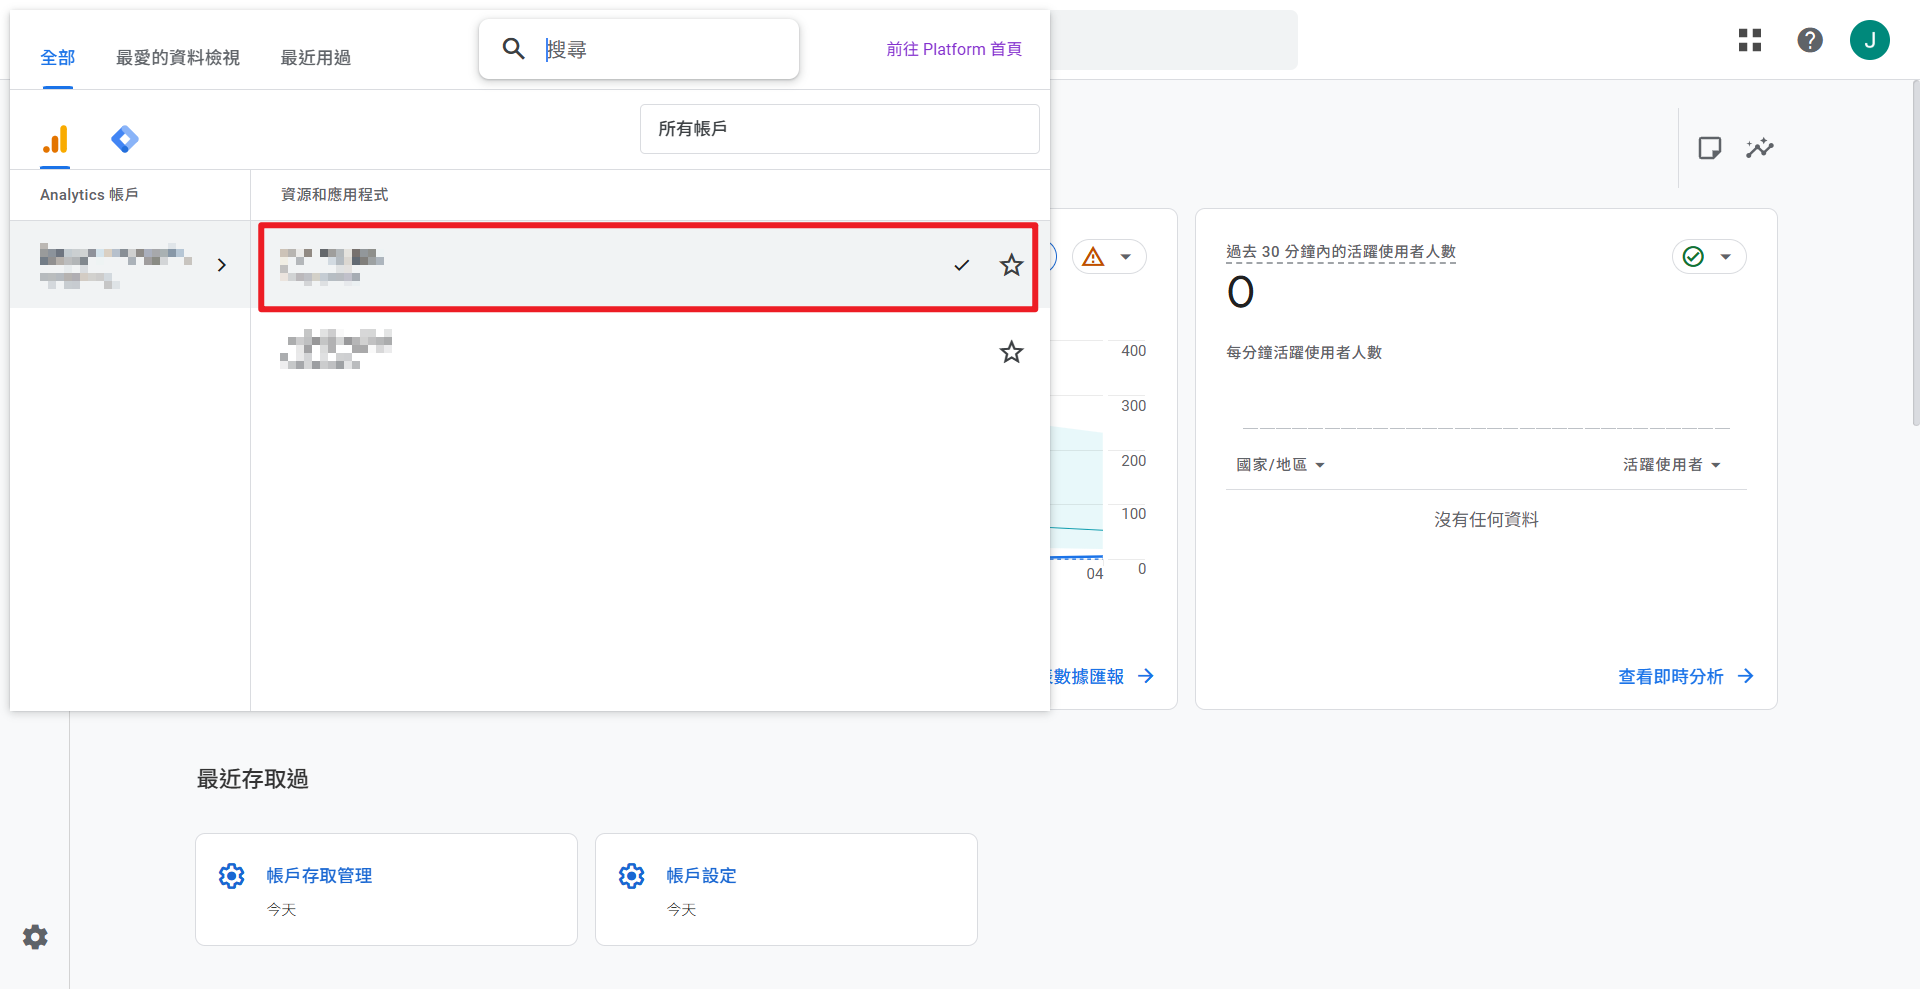Open 前往 Platform 首頁 link
Screen dimensions: 1920x989
point(953,48)
